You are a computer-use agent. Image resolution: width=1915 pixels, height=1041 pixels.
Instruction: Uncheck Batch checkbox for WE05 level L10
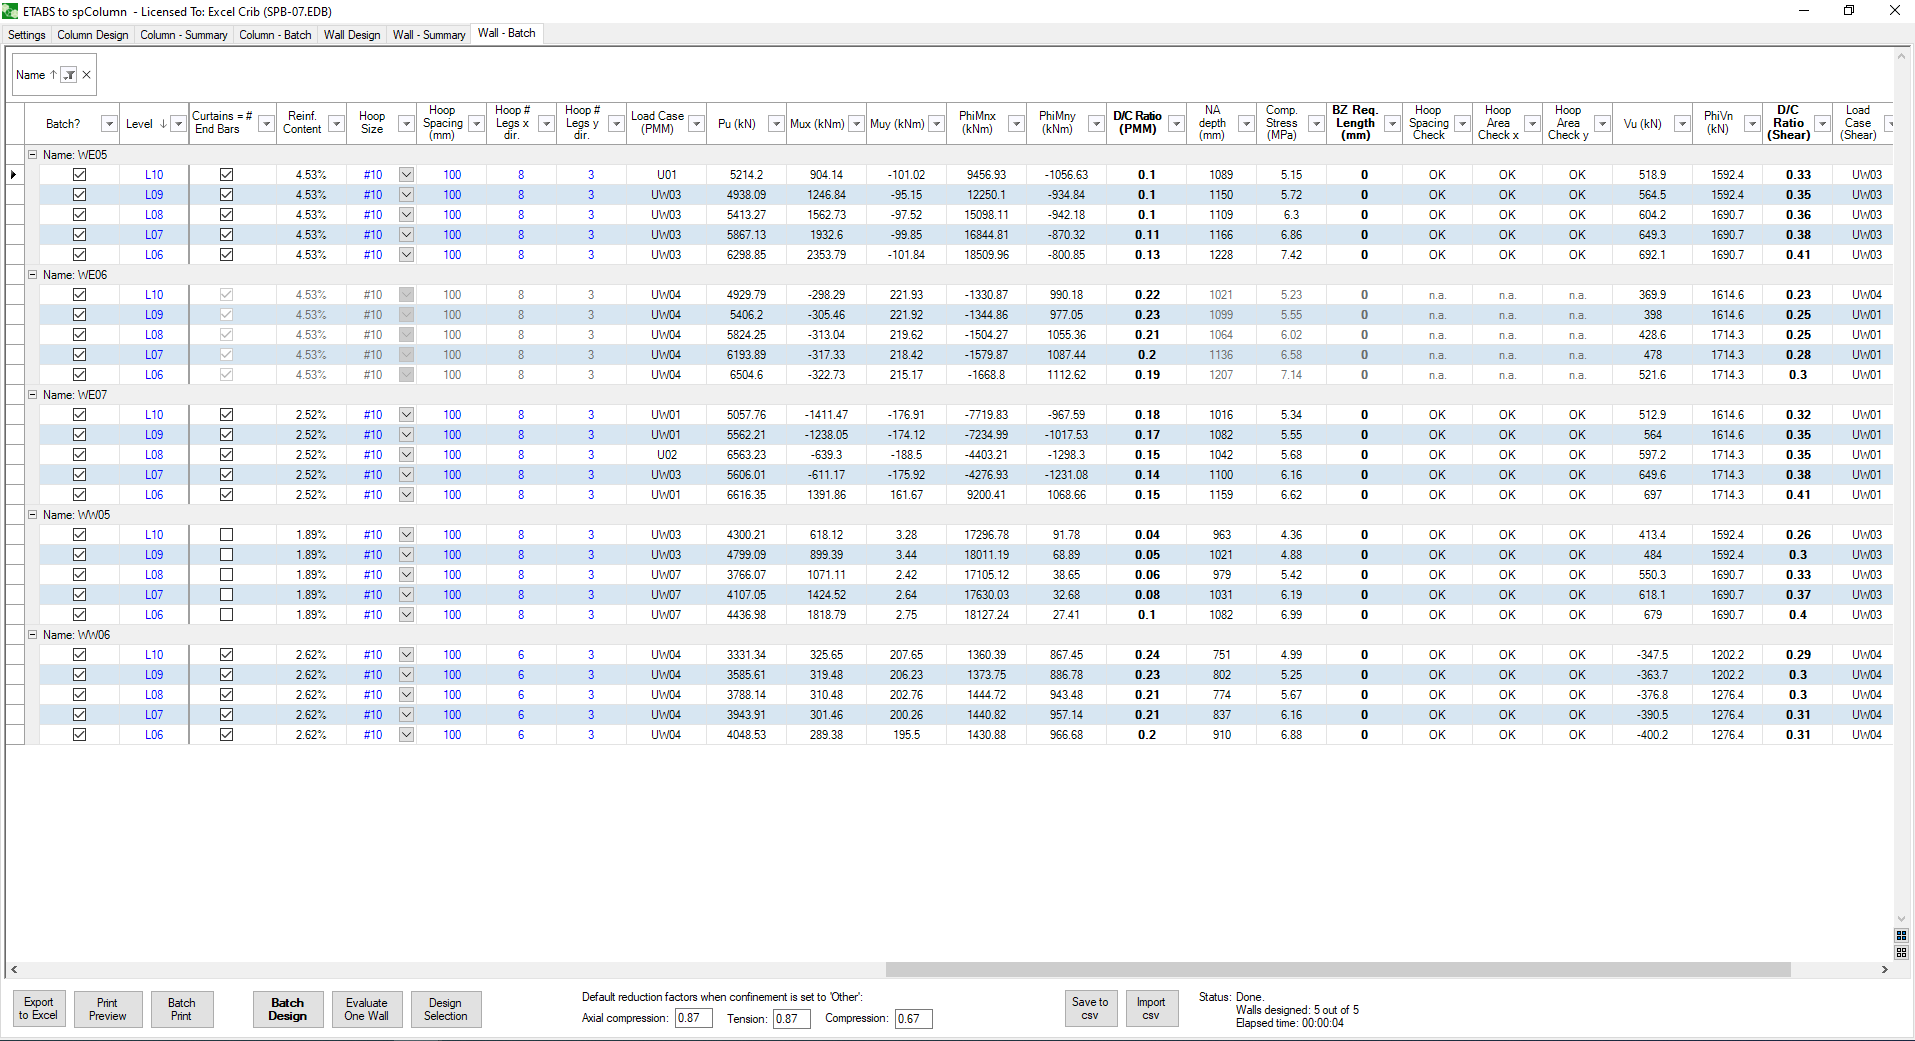pyautogui.click(x=80, y=175)
